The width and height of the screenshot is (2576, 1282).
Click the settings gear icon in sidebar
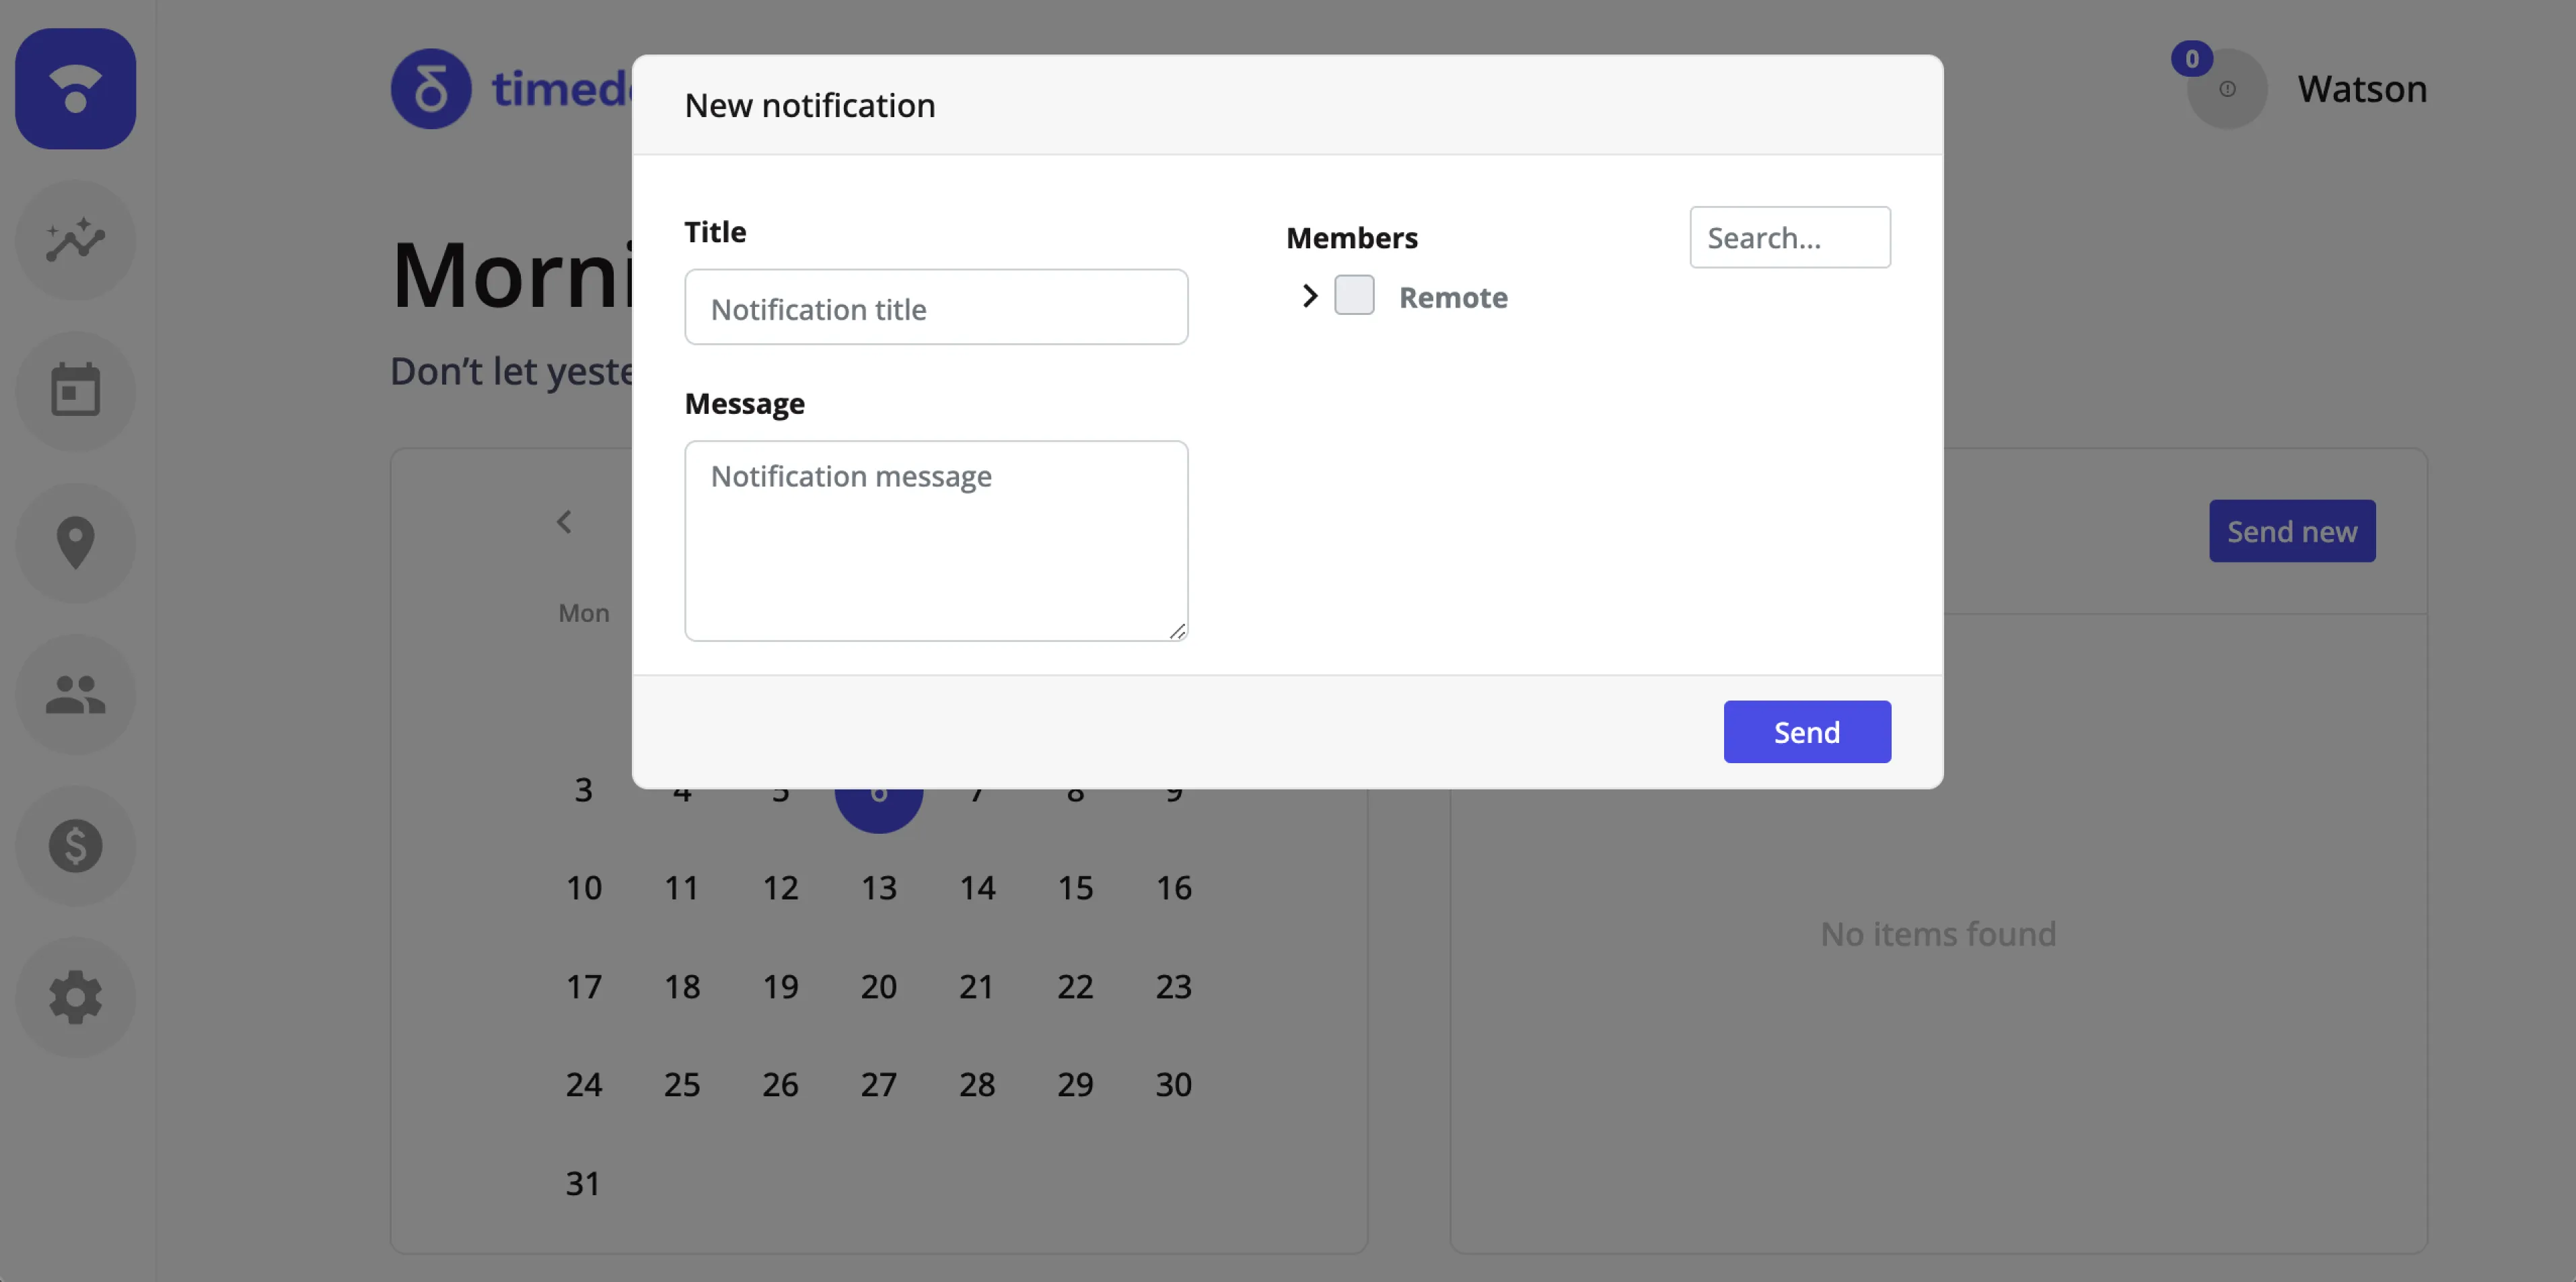75,993
